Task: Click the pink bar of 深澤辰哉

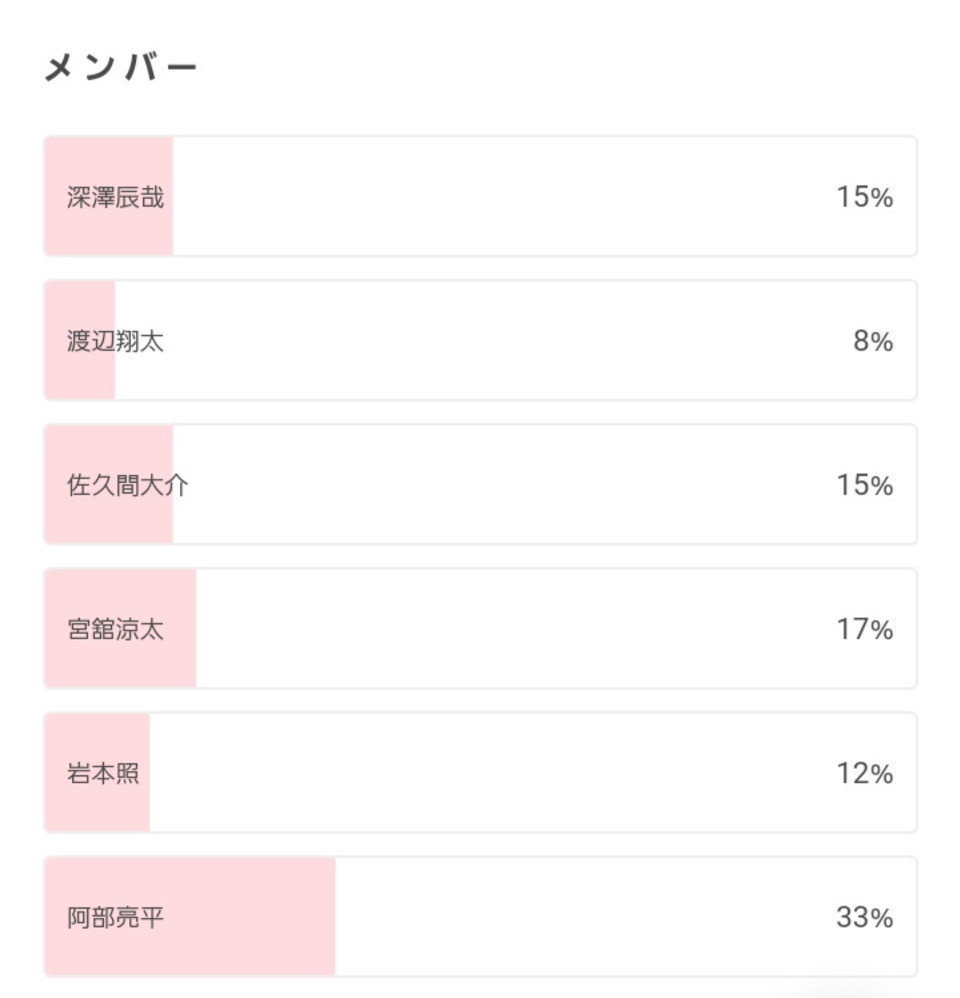Action: pos(109,196)
